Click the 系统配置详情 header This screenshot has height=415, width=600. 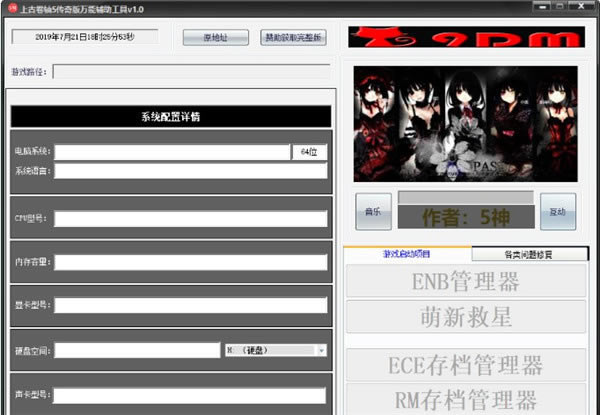pyautogui.click(x=171, y=117)
